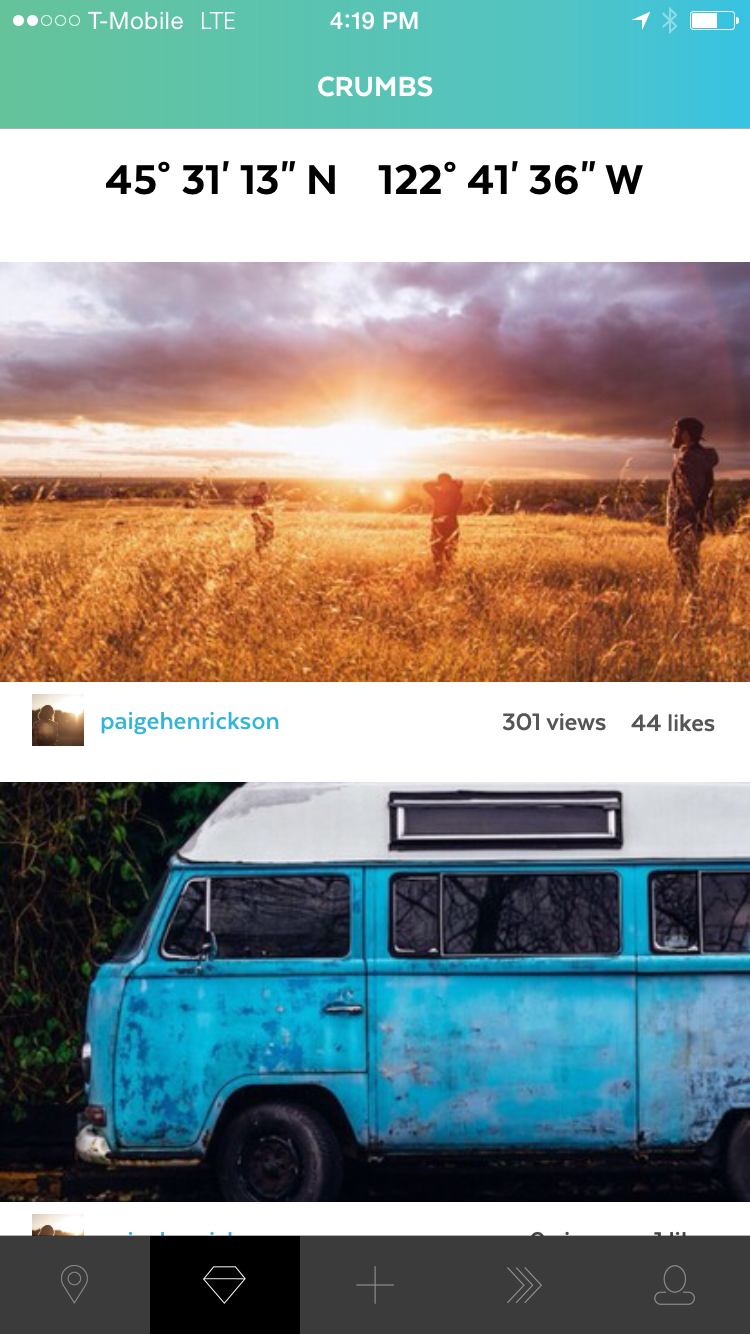Tap the latitude 45° 31' 13" N
This screenshot has width=750, height=1334.
[221, 180]
